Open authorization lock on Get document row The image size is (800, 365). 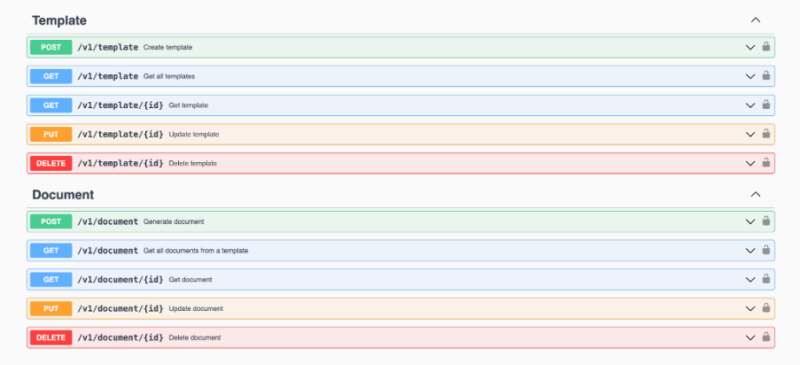click(766, 280)
